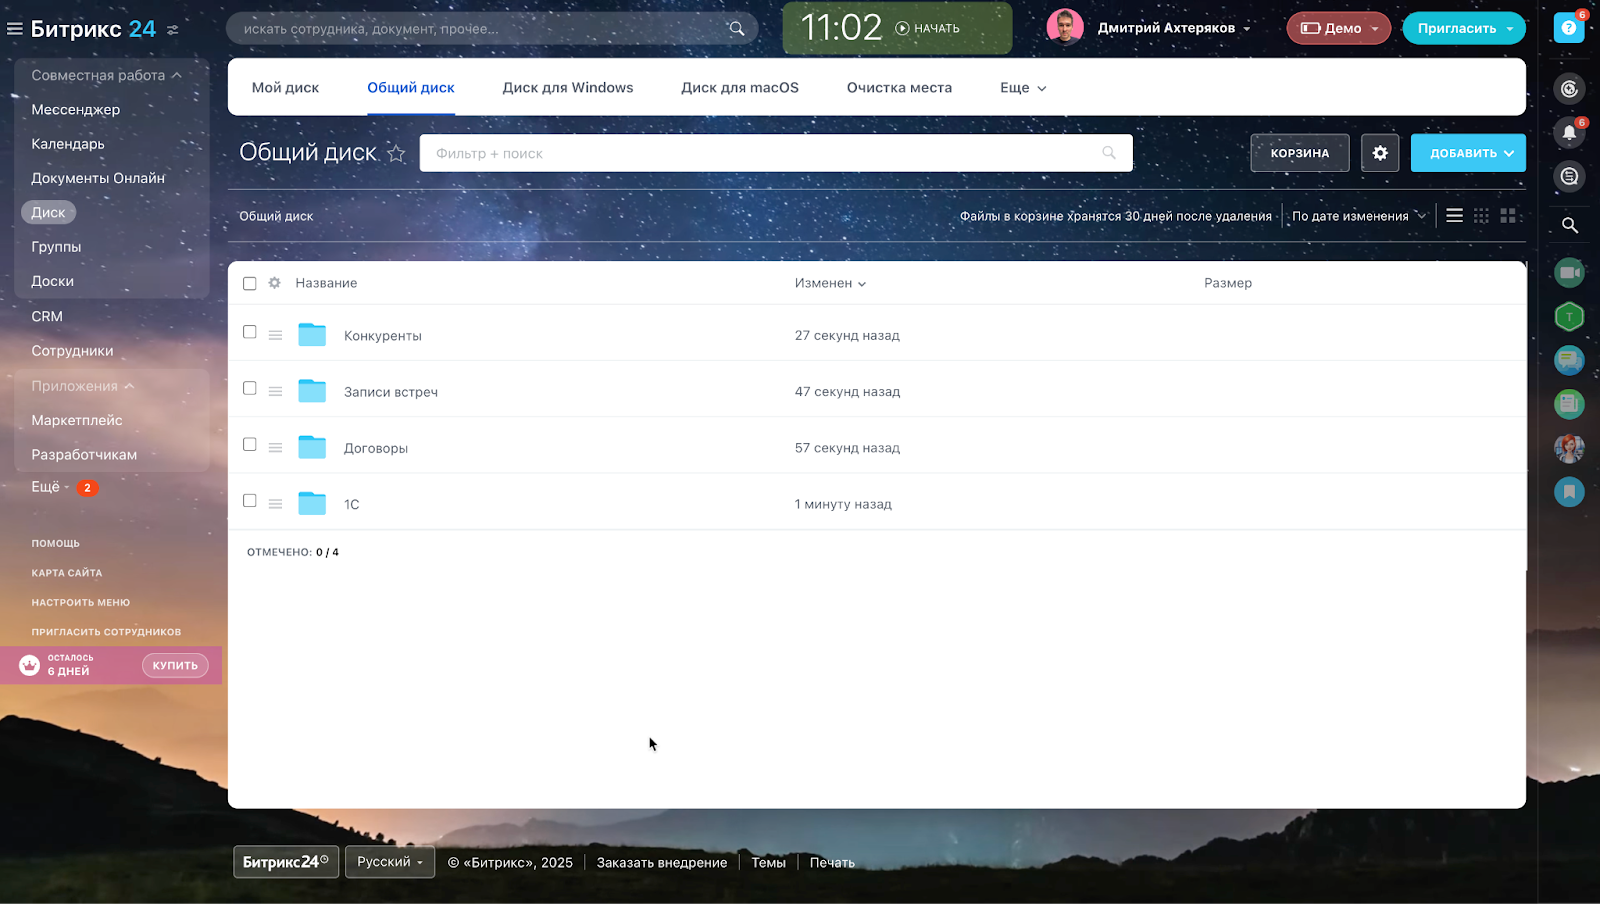Switch to small grid view layout
Screen dimensions: 1600x904
1481,216
